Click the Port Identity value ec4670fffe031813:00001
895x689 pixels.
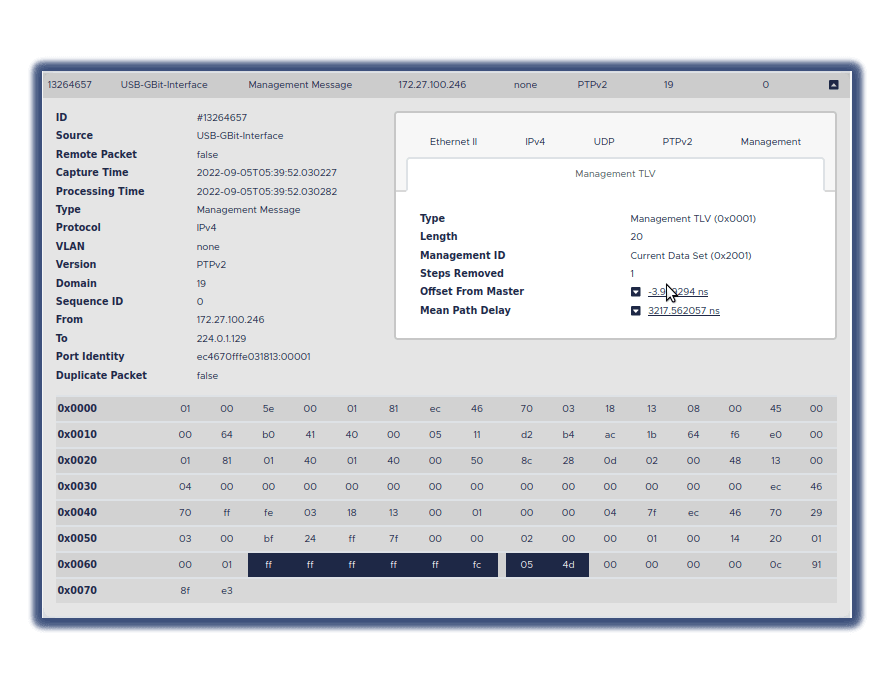tap(253, 357)
